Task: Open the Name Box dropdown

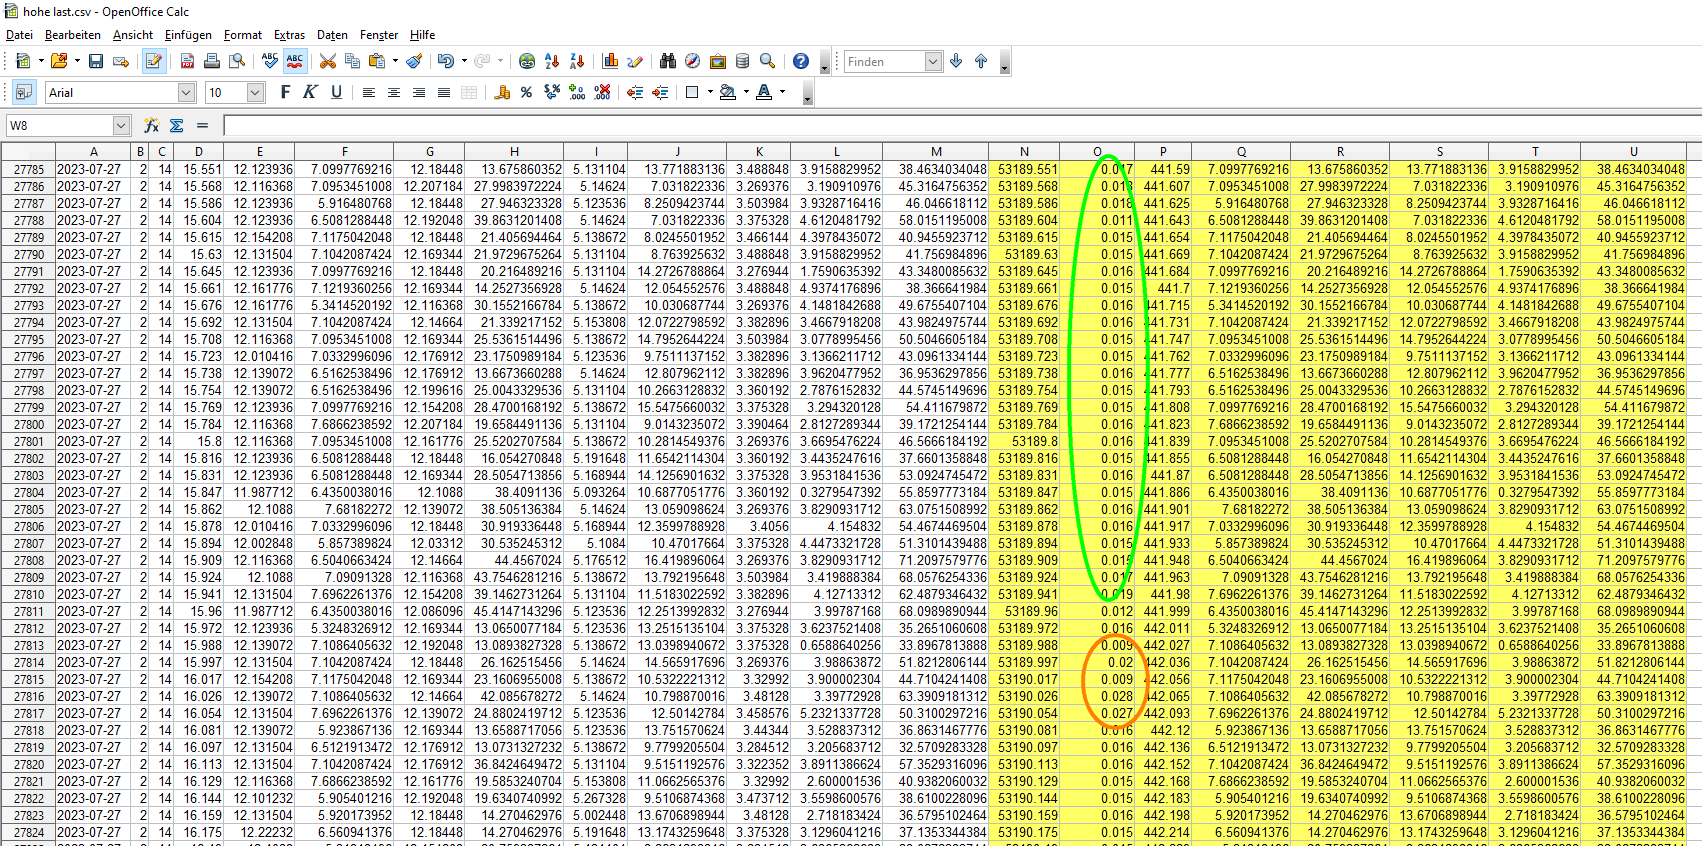Action: pyautogui.click(x=122, y=125)
